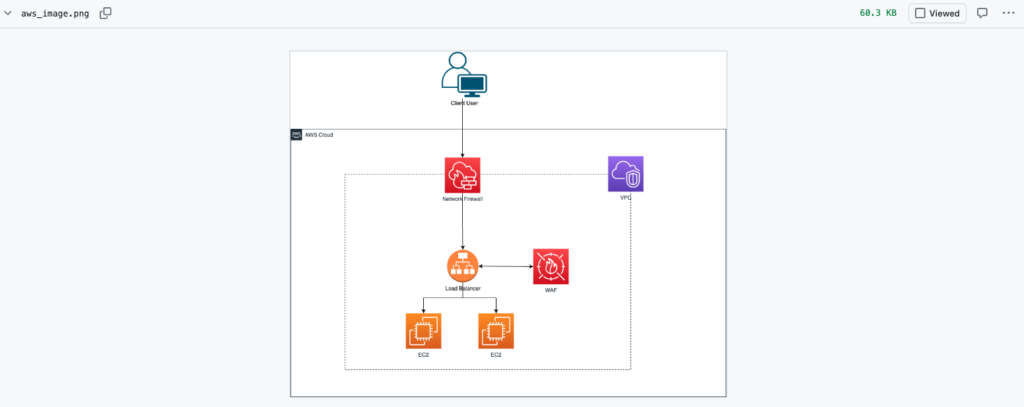The width and height of the screenshot is (1024, 407).
Task: Click the Network Firewall text label
Action: point(462,200)
